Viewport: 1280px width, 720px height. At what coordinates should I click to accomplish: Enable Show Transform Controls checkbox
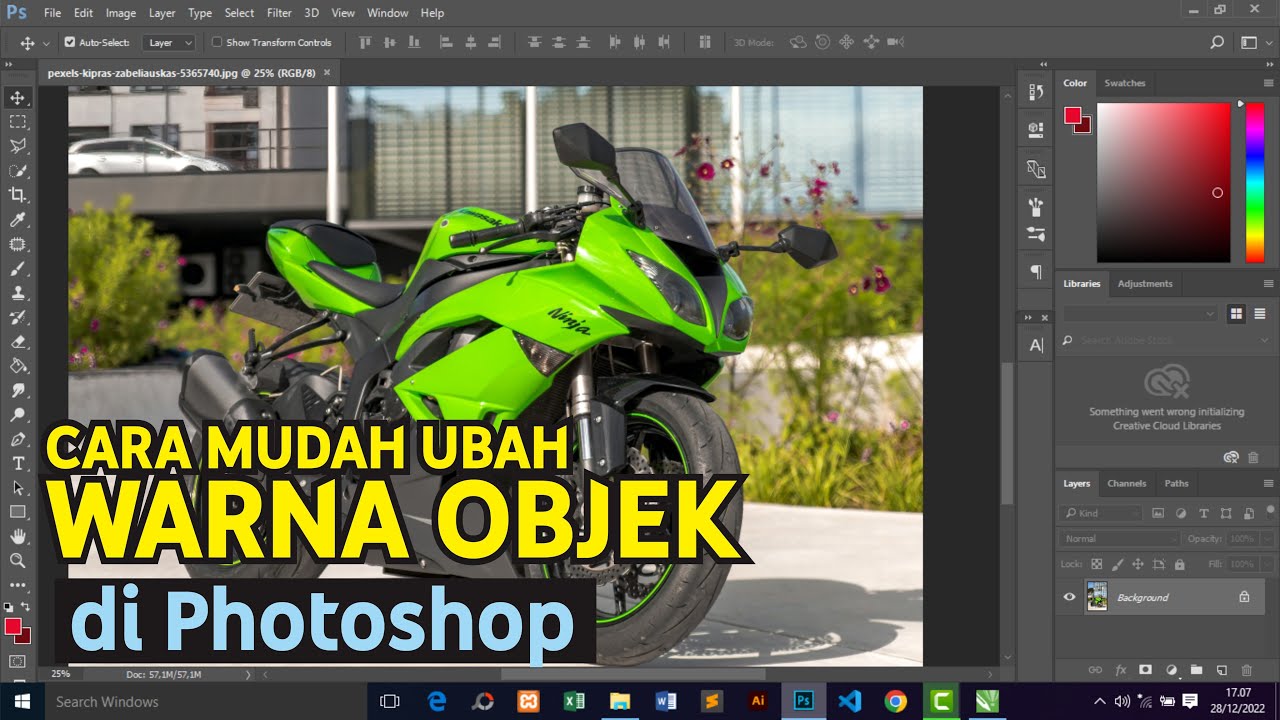[216, 43]
